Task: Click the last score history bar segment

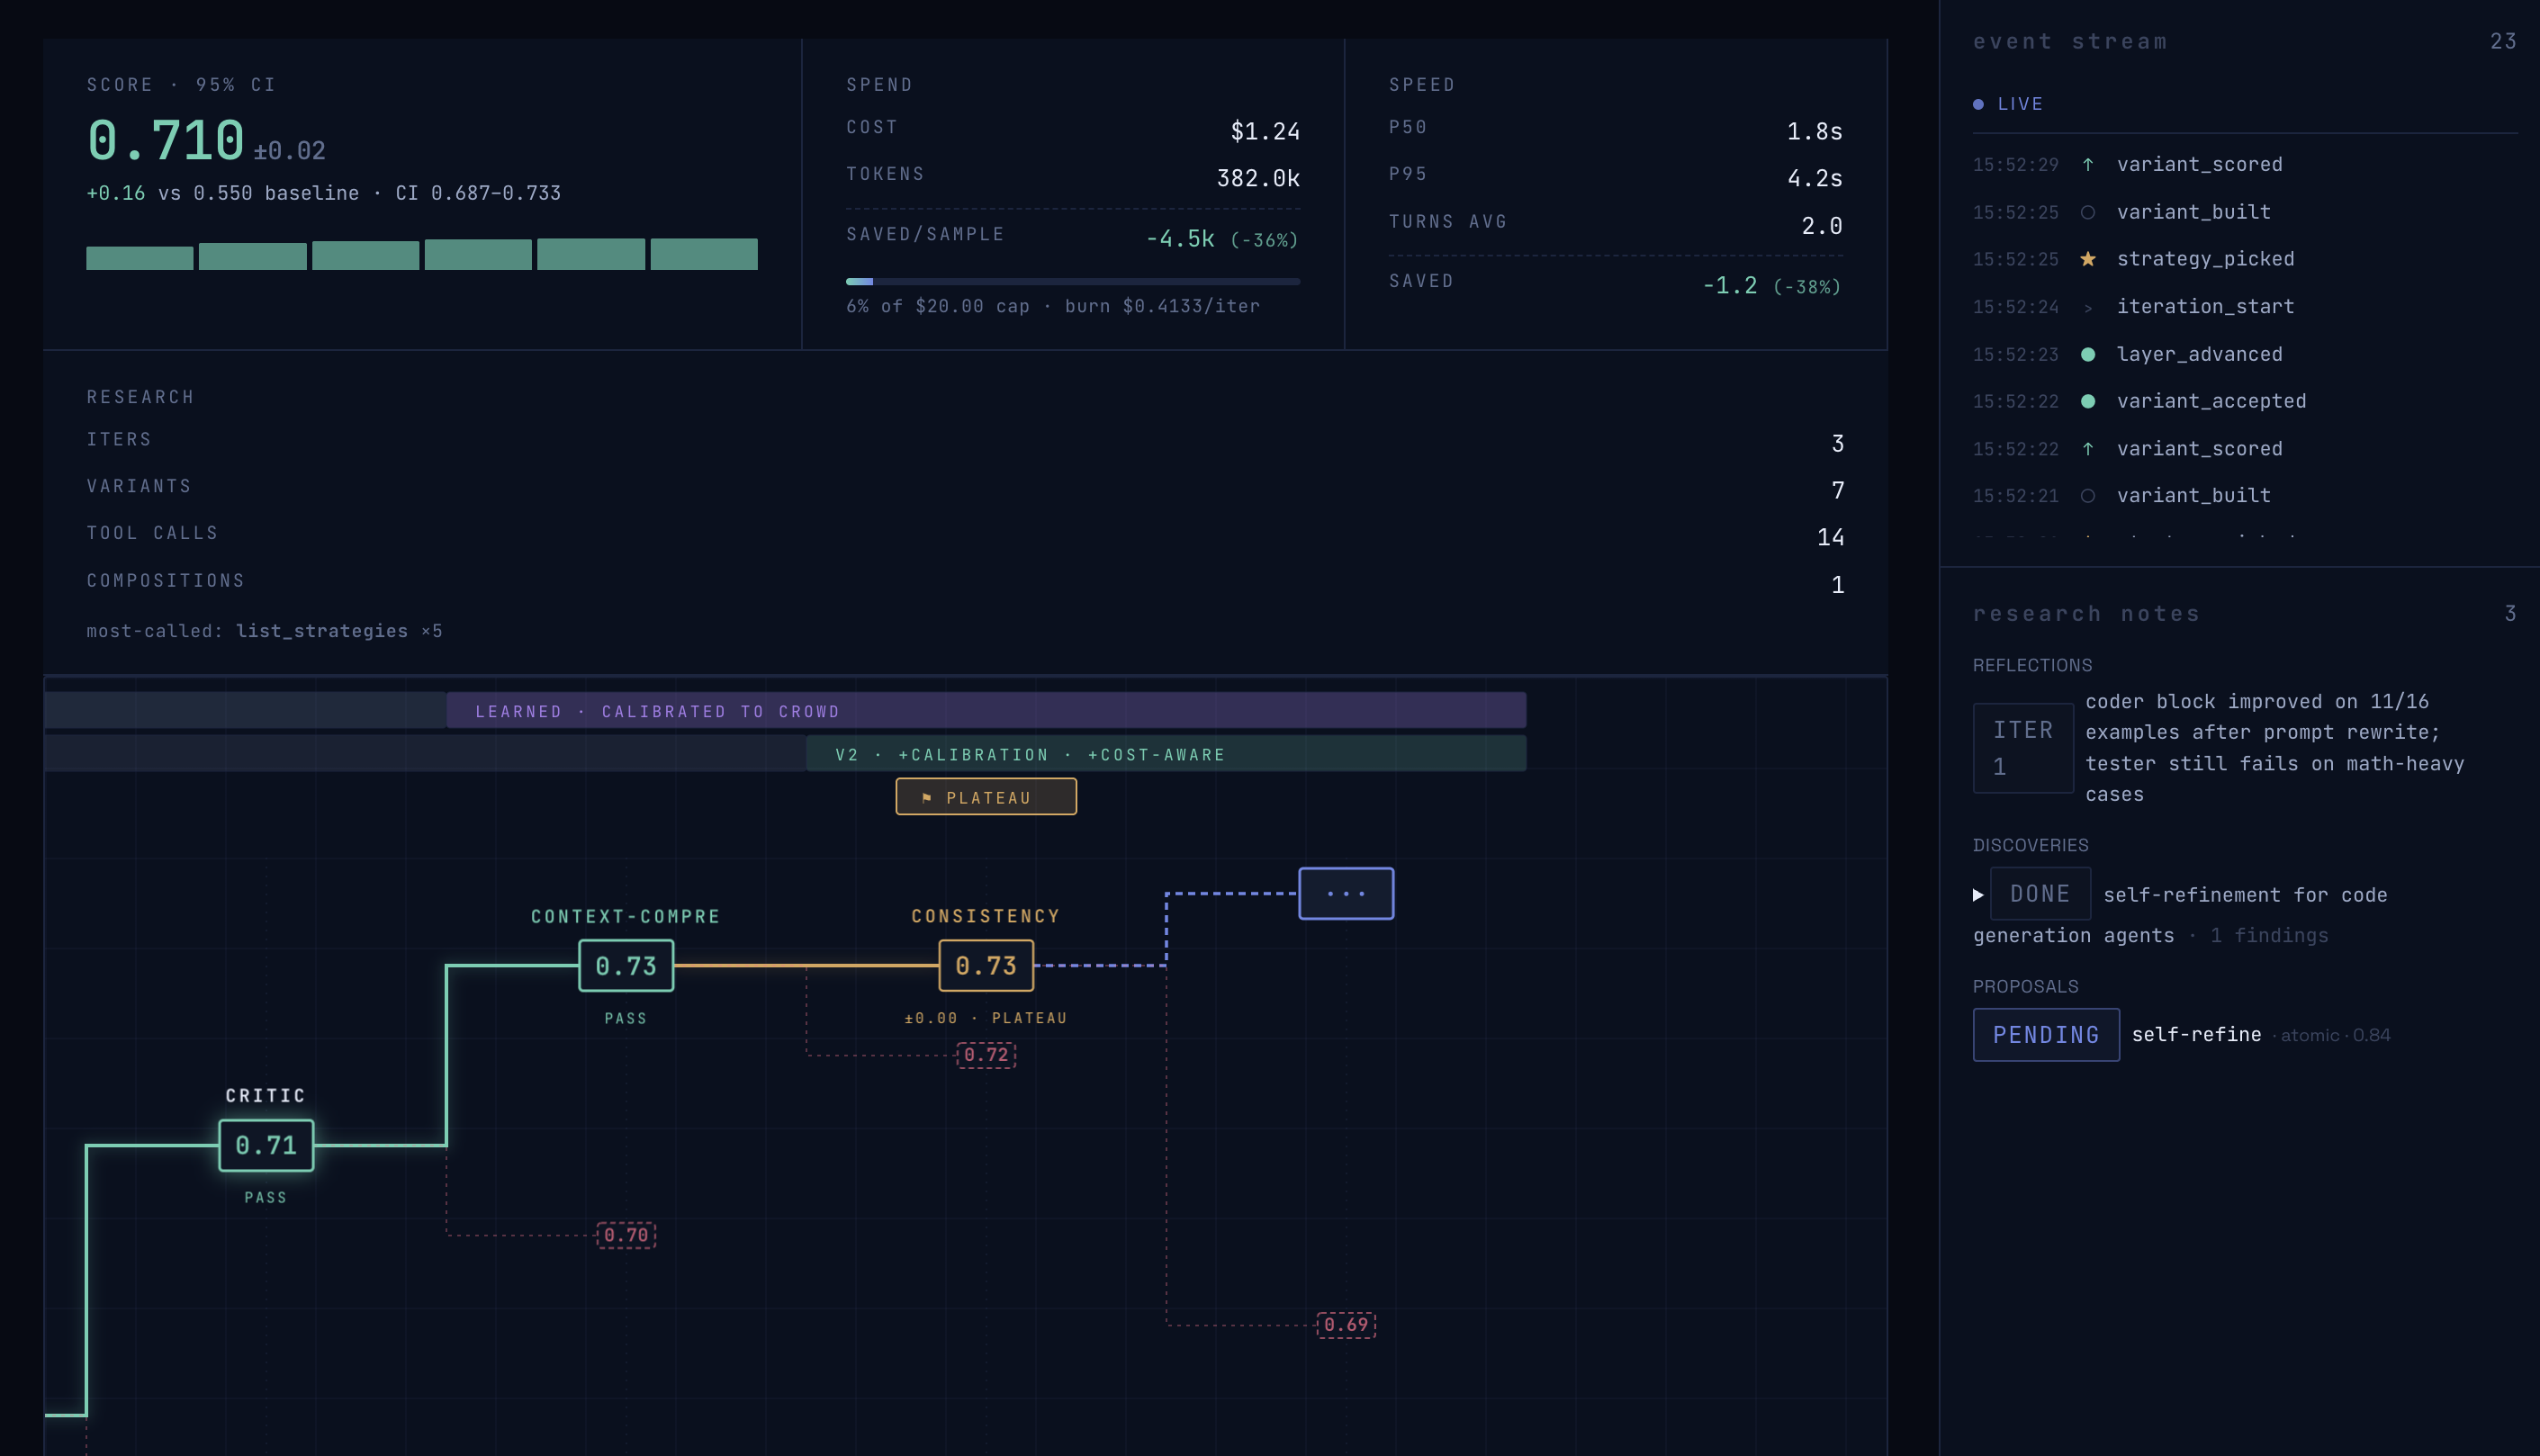Action: tap(704, 254)
